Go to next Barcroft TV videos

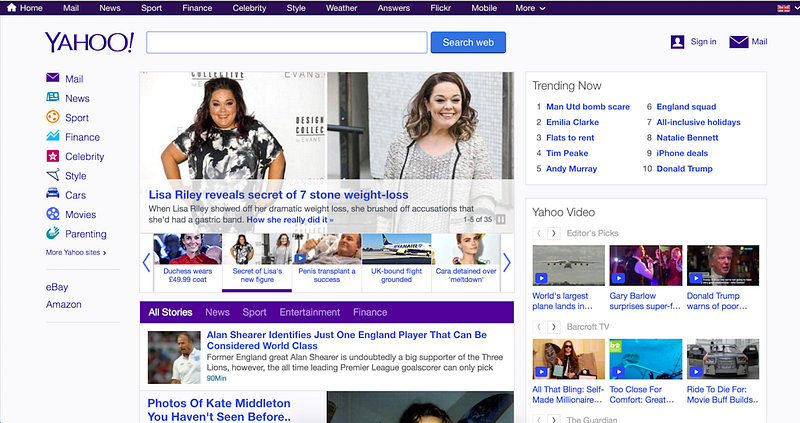click(554, 327)
